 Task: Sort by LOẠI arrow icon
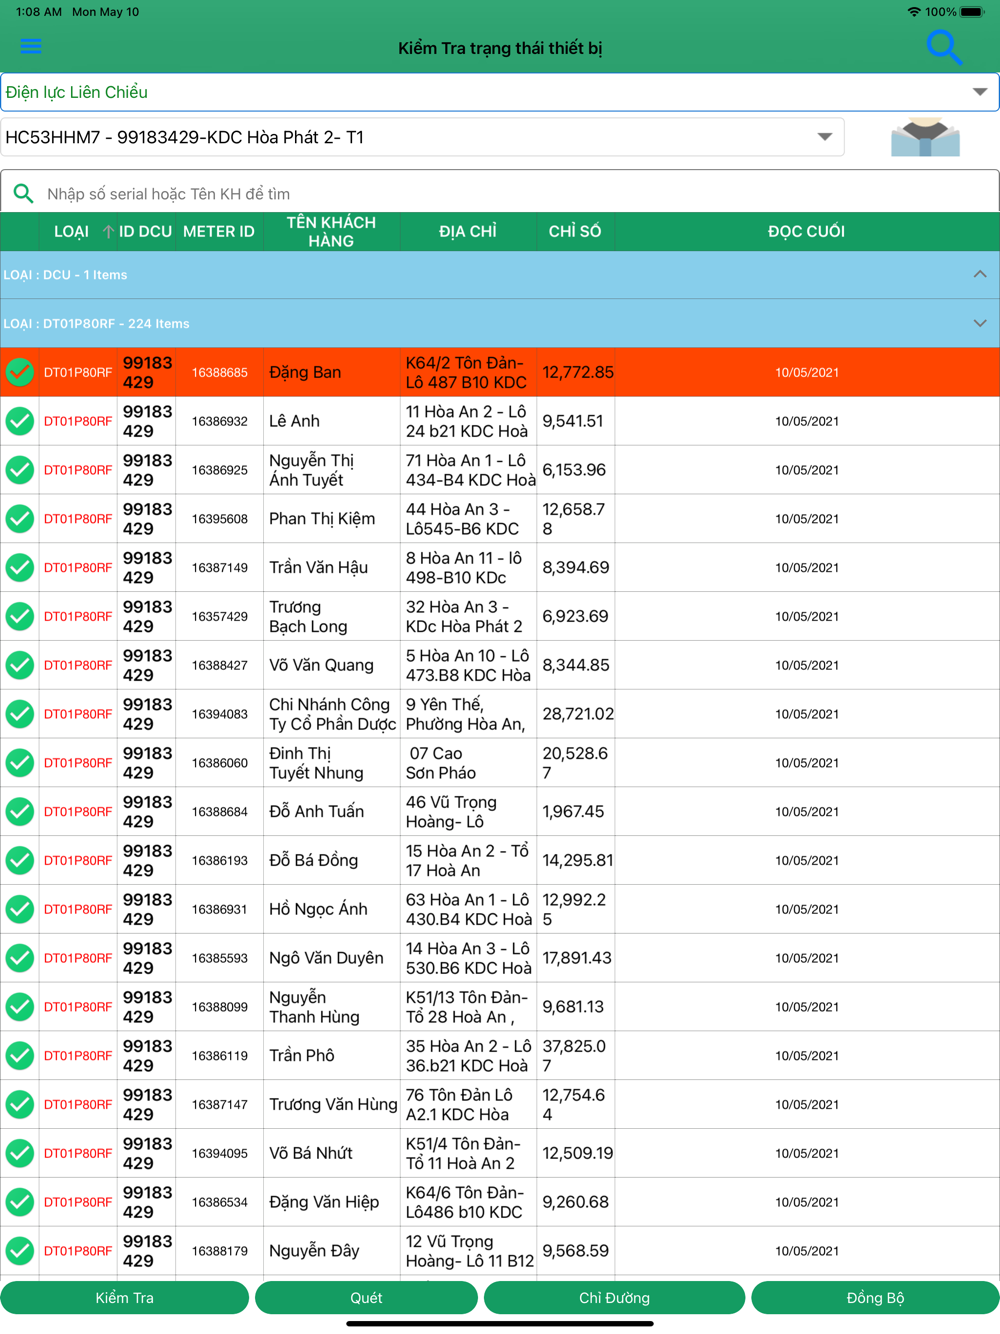(x=107, y=231)
